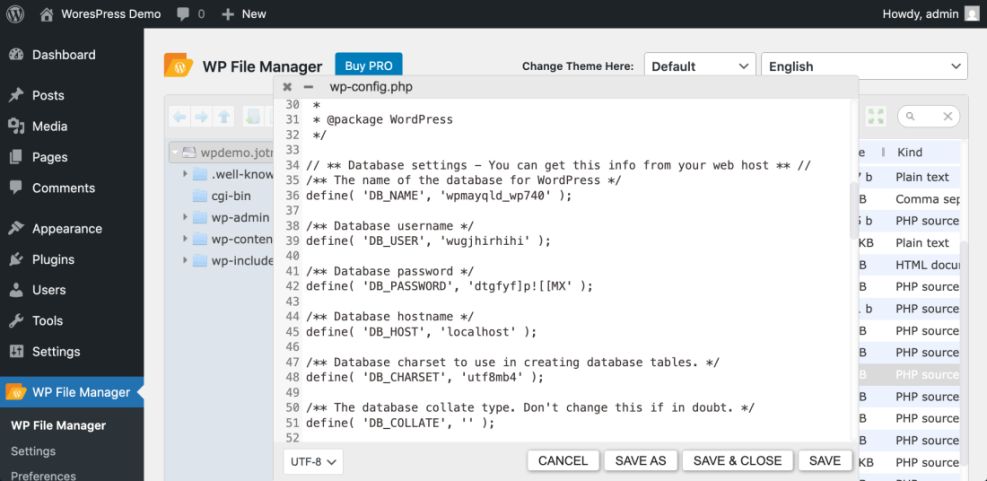
Task: Click the Buy PRO button
Action: [x=369, y=65]
